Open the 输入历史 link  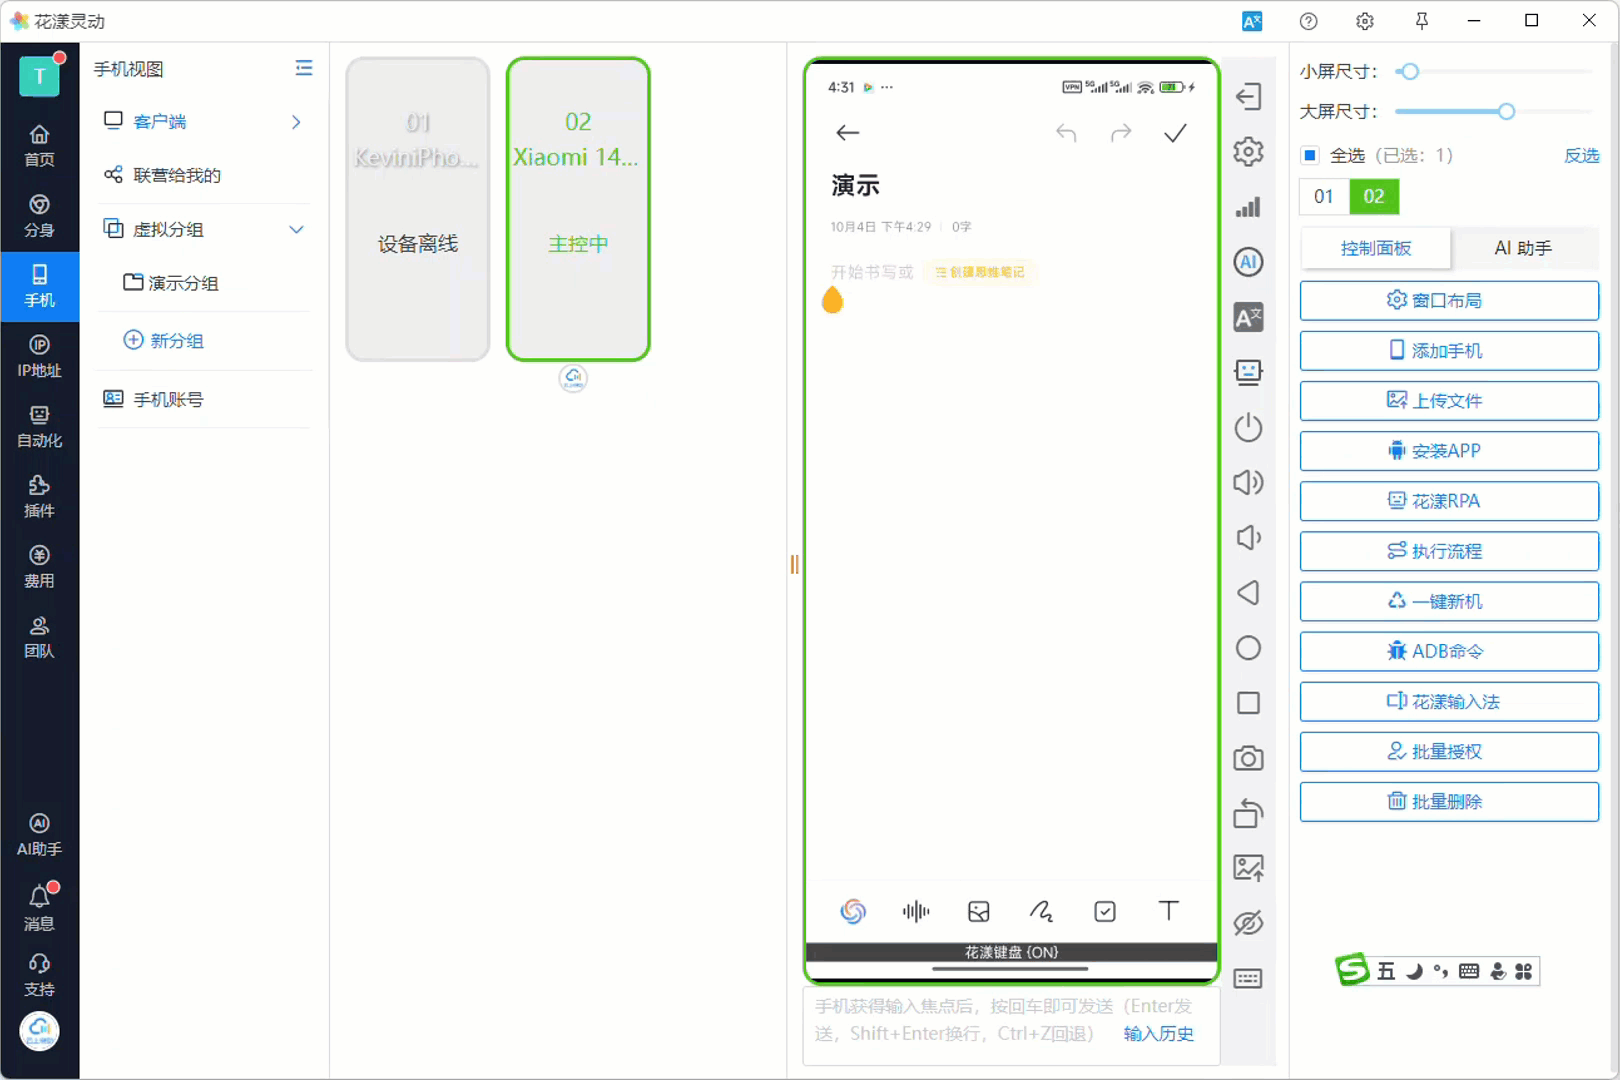pos(1158,1034)
